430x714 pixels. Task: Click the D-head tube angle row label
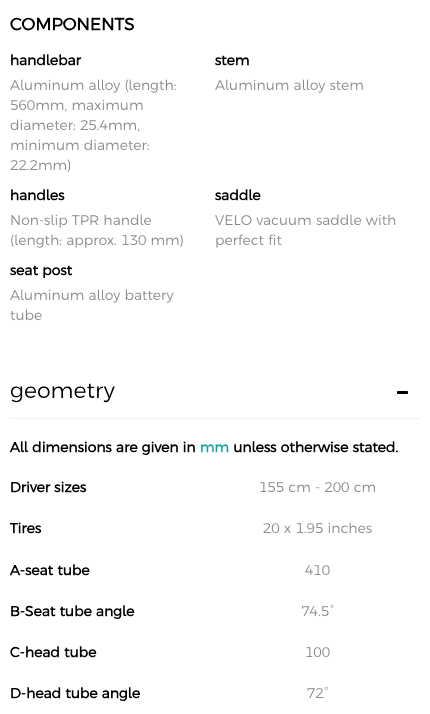pyautogui.click(x=75, y=693)
